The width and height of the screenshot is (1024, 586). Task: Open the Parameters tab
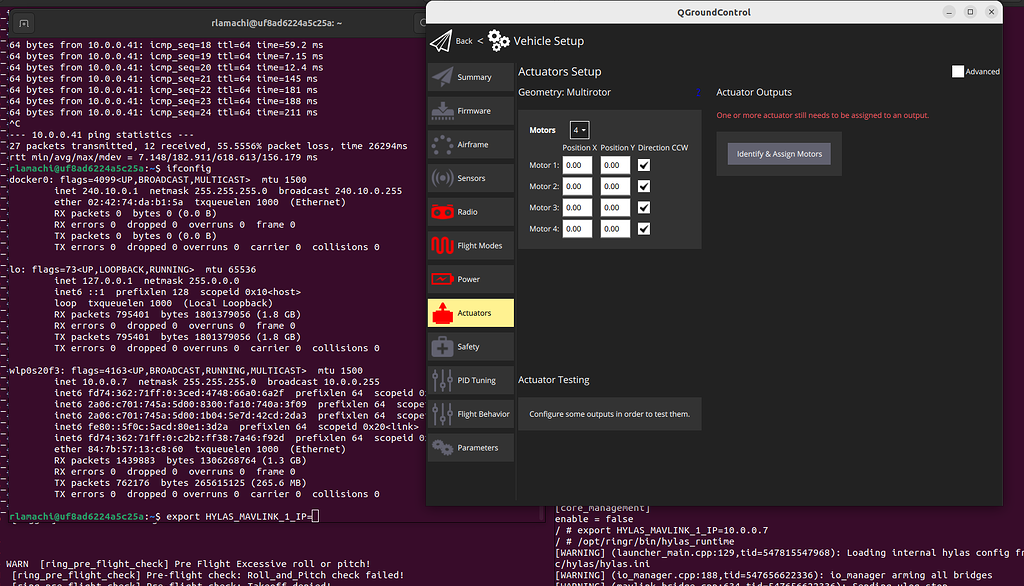point(471,448)
